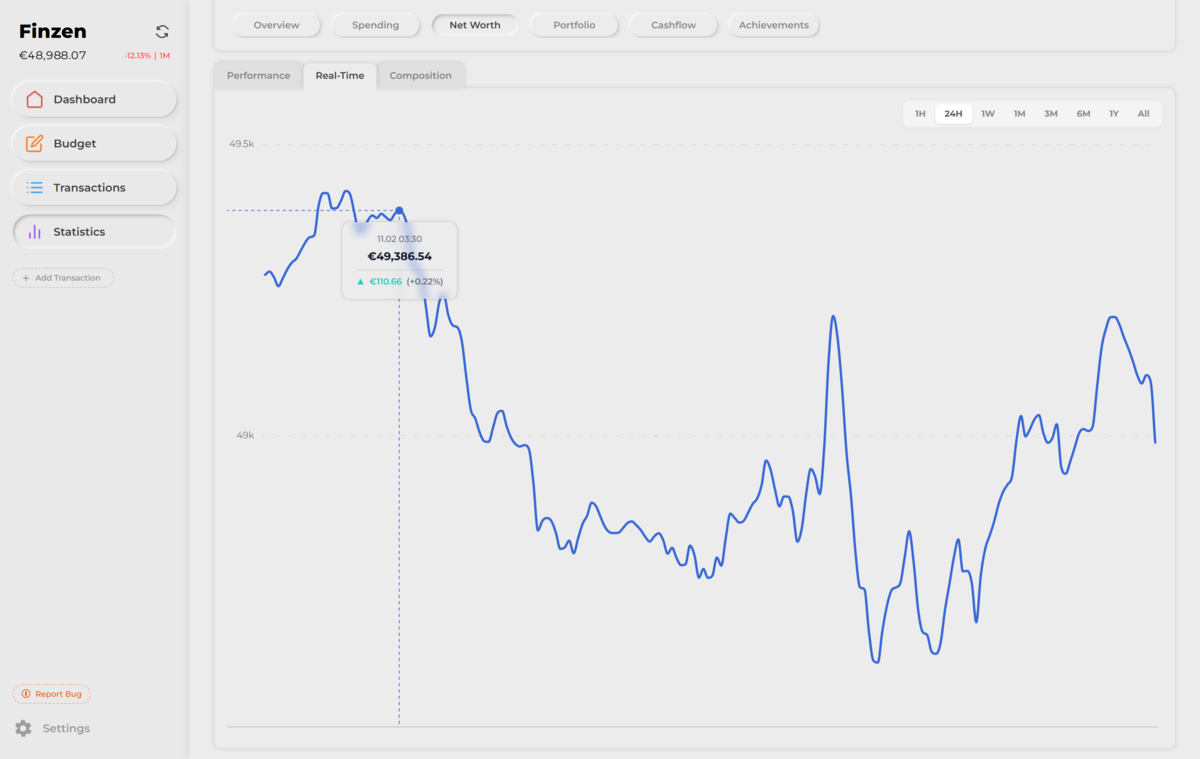
Task: Go to the Portfolio section
Action: (574, 25)
